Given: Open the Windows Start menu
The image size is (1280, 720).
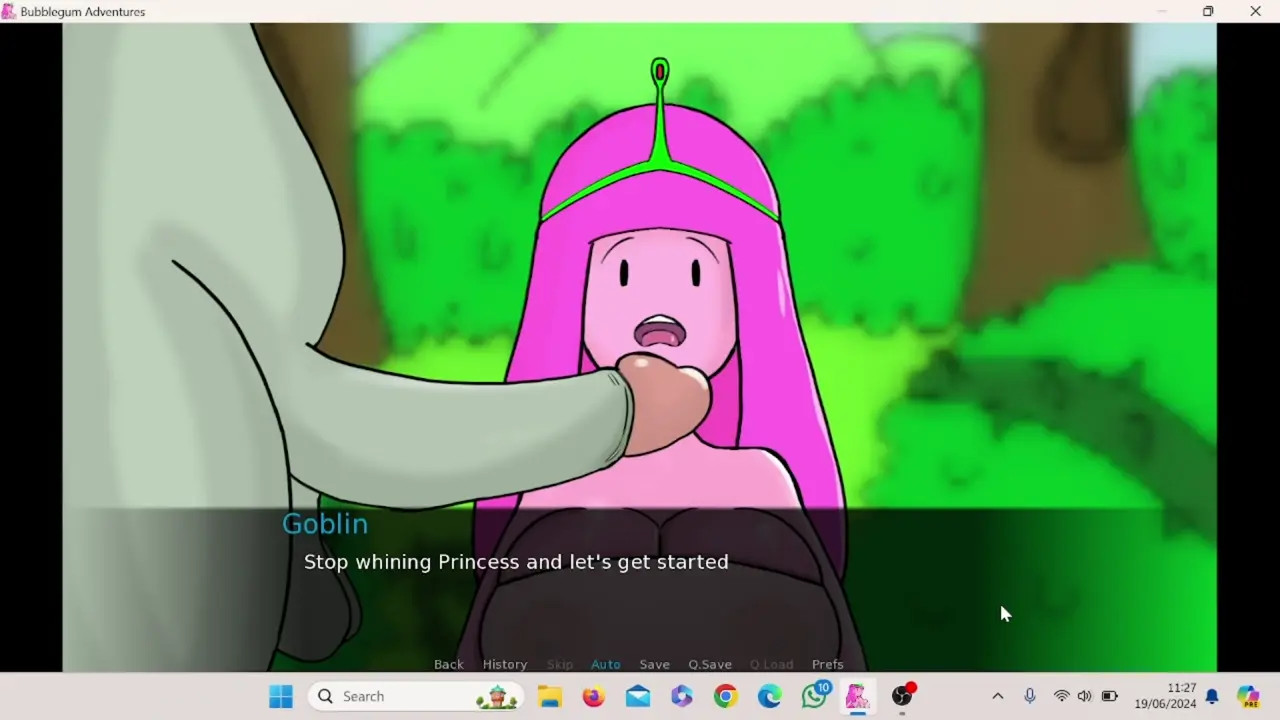Looking at the screenshot, I should (281, 696).
